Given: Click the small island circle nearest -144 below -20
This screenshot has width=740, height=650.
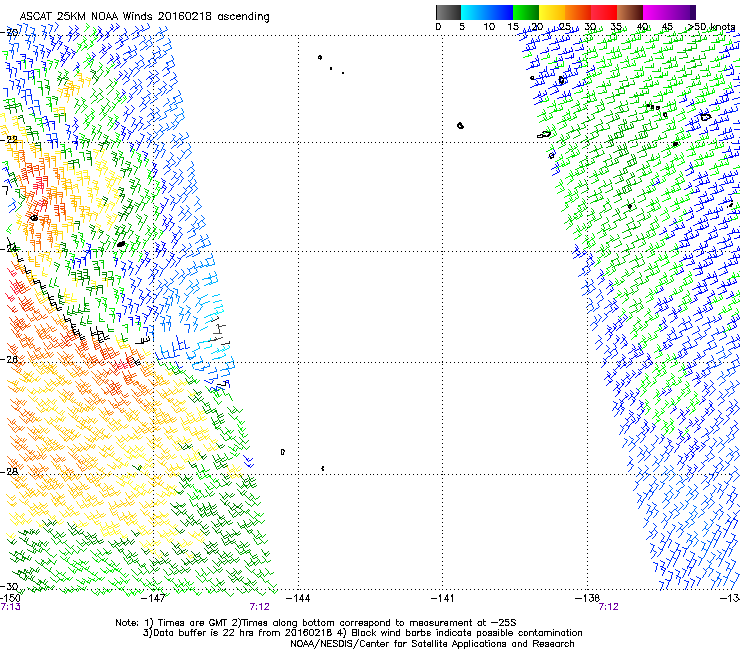Looking at the screenshot, I should point(320,58).
